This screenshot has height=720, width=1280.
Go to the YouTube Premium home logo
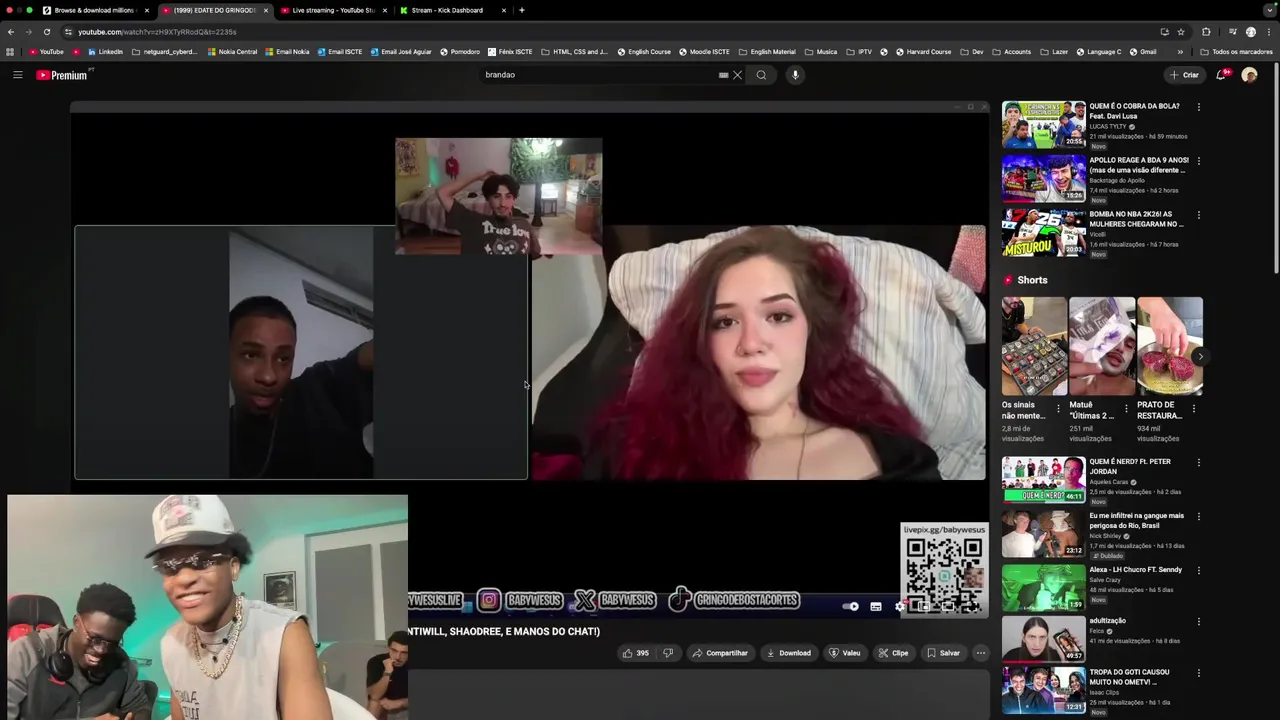[62, 75]
